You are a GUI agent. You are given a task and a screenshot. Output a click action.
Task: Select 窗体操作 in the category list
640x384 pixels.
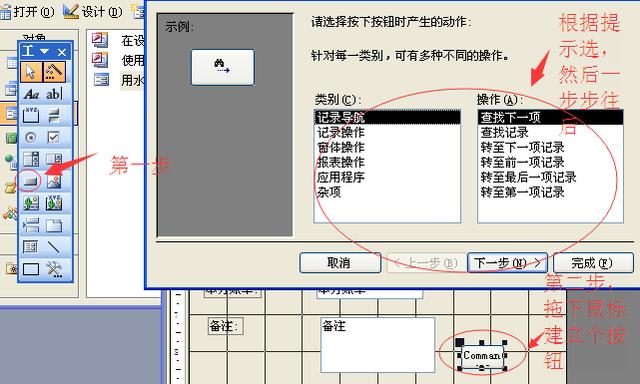pos(387,147)
